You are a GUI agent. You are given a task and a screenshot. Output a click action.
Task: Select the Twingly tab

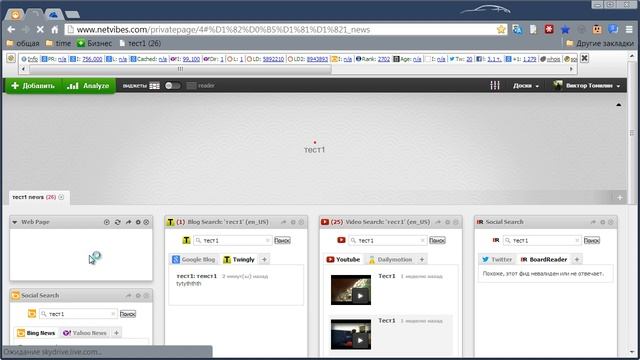click(x=239, y=259)
